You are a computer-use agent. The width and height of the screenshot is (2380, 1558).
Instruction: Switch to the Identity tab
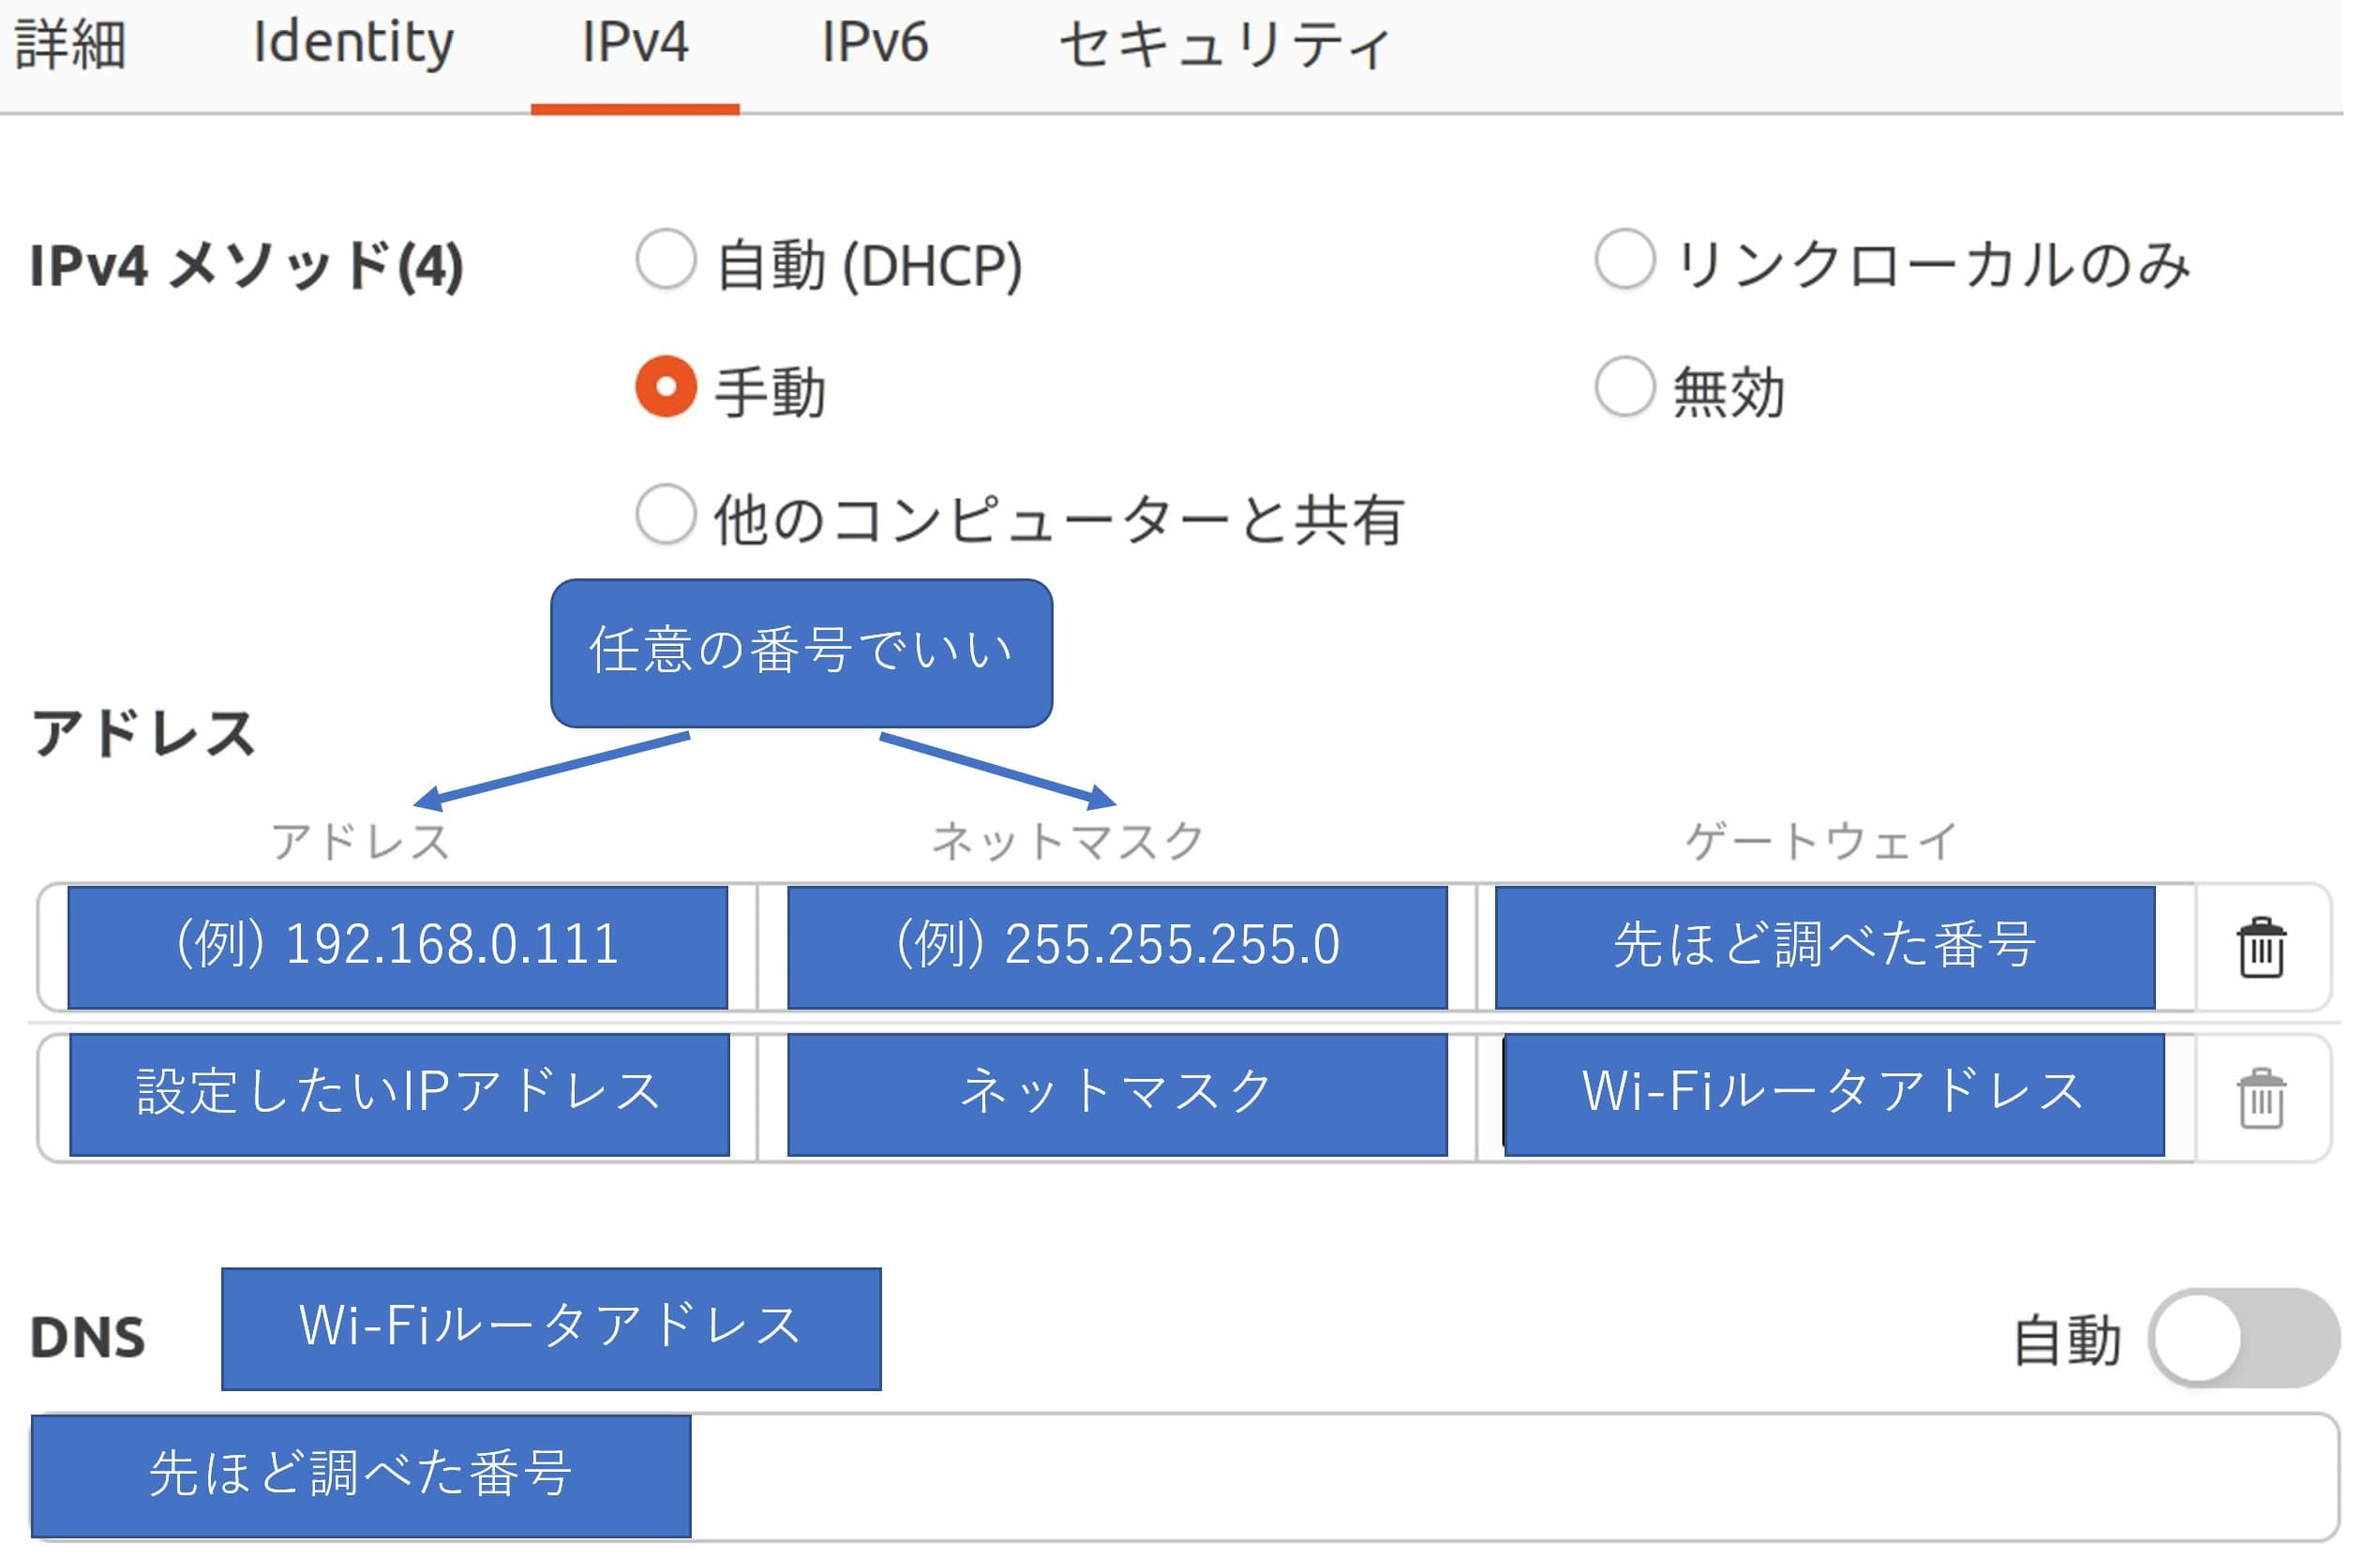click(355, 45)
